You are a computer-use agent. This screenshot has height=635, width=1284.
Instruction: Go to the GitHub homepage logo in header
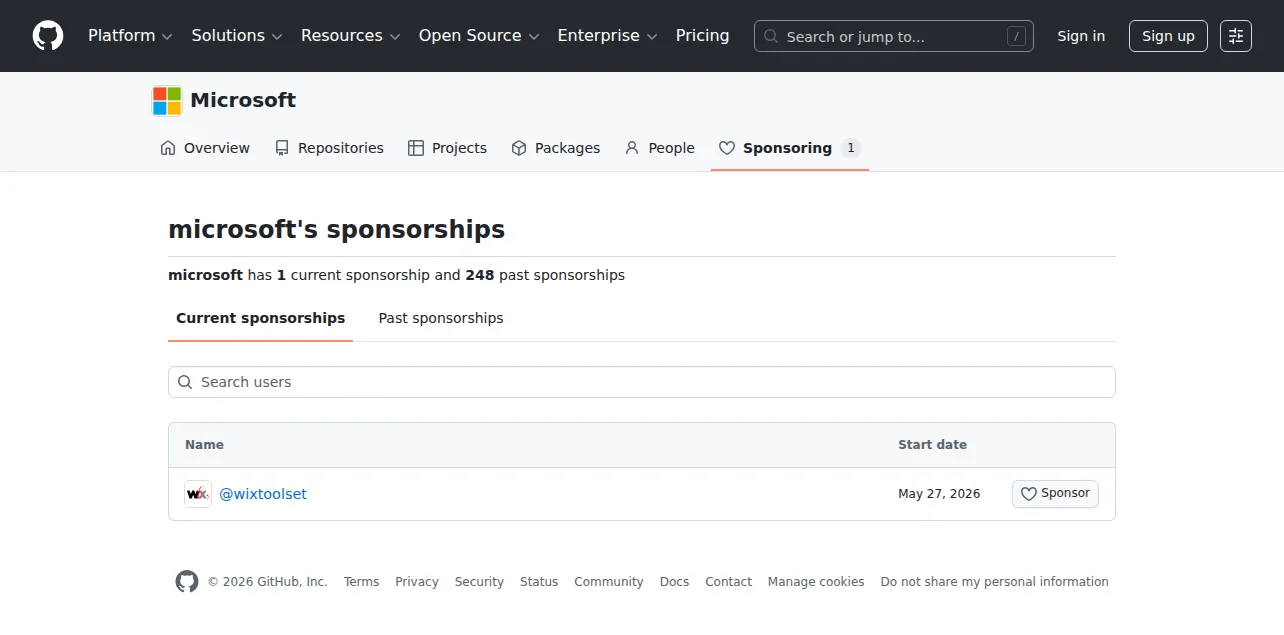48,36
